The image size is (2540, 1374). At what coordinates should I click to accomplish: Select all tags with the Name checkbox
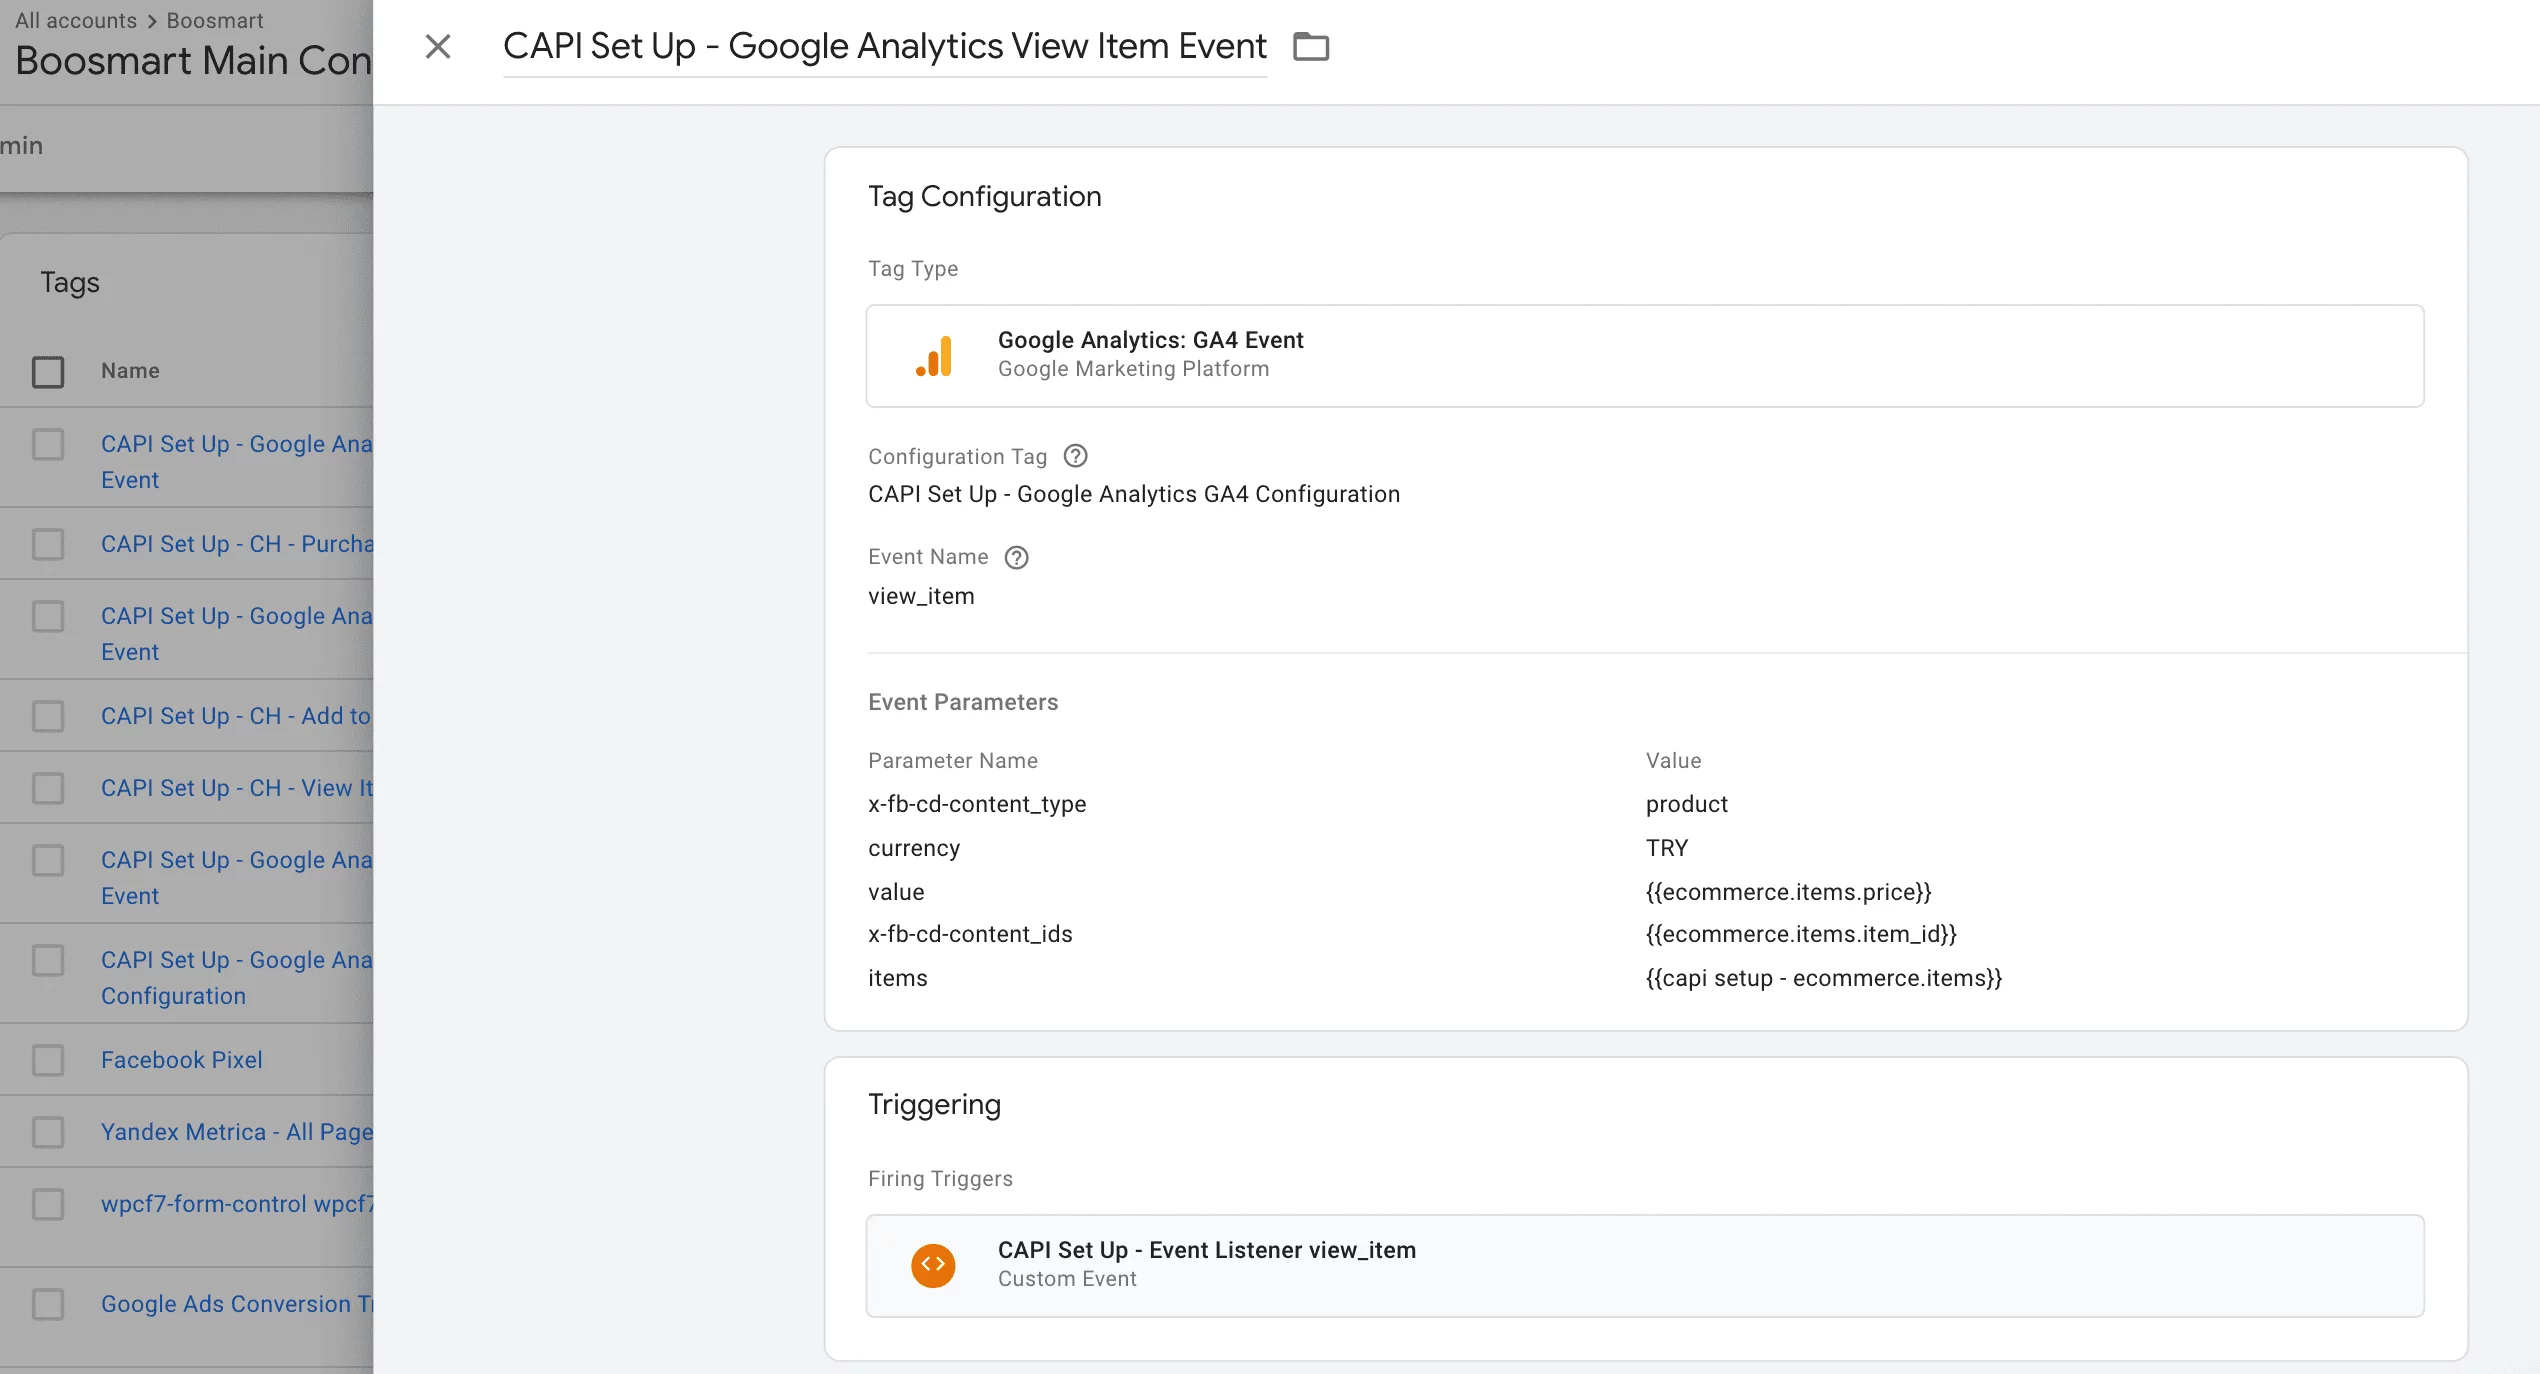48,371
